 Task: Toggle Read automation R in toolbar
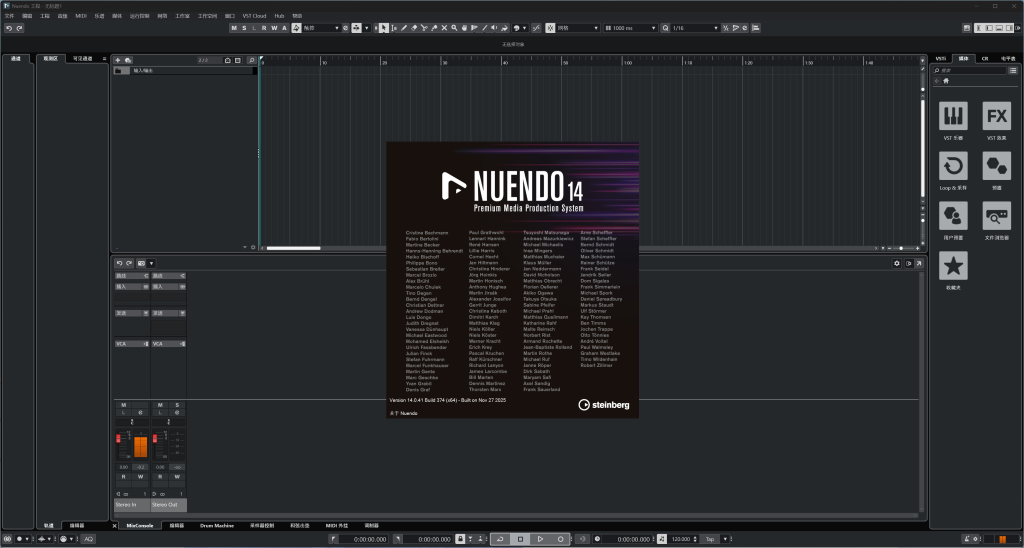coord(264,28)
